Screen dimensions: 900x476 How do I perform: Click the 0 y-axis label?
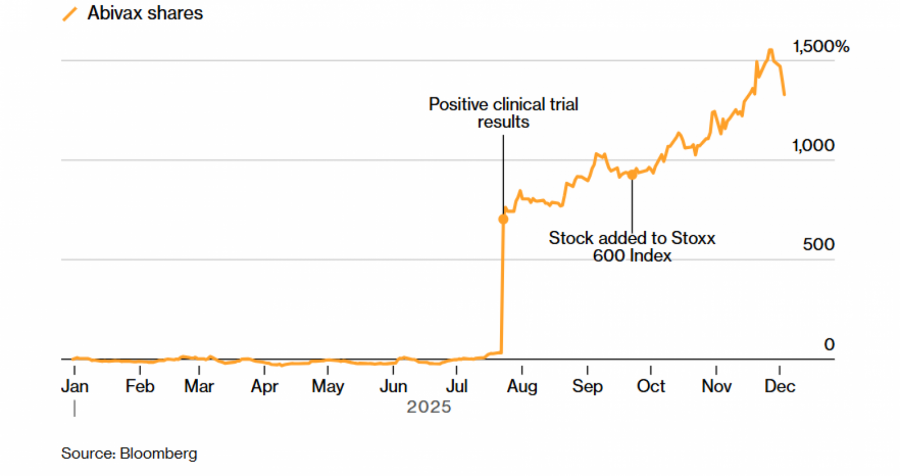pyautogui.click(x=829, y=345)
